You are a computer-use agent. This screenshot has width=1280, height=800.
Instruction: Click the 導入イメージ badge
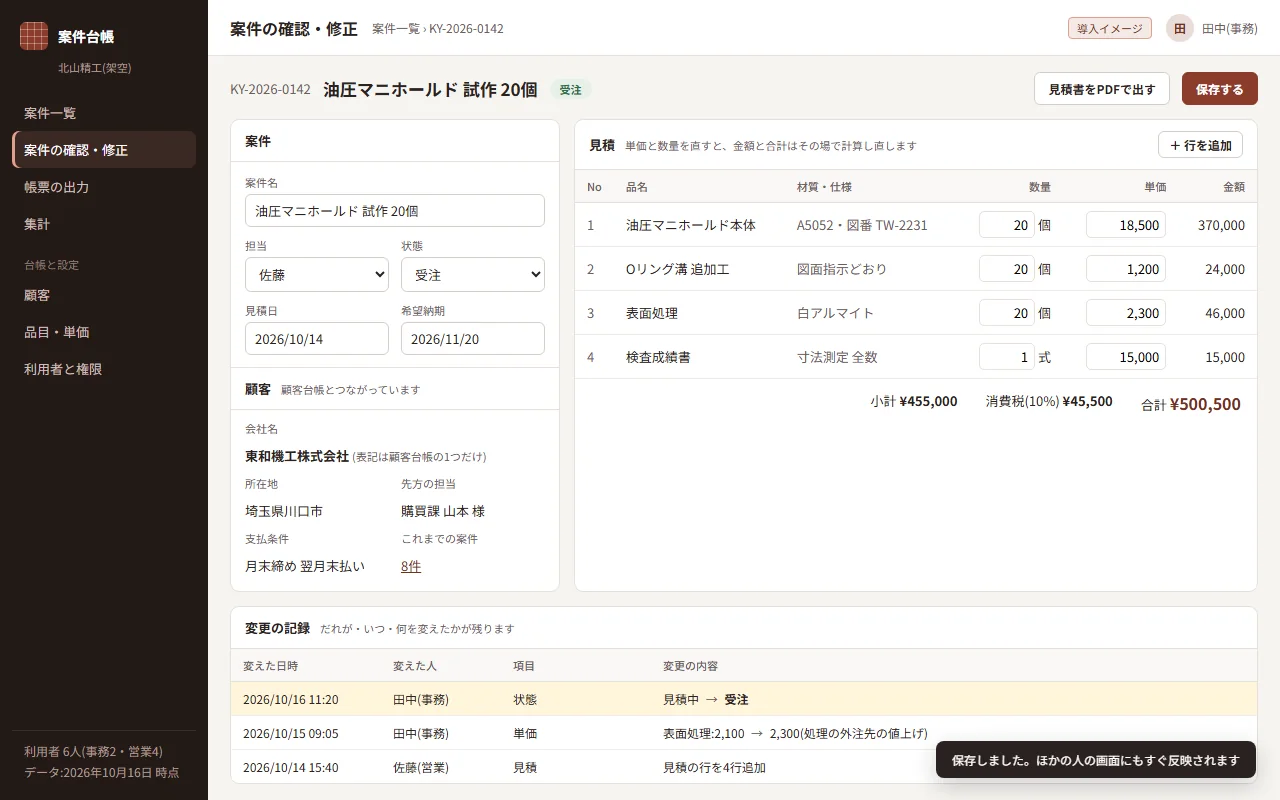pos(1110,29)
